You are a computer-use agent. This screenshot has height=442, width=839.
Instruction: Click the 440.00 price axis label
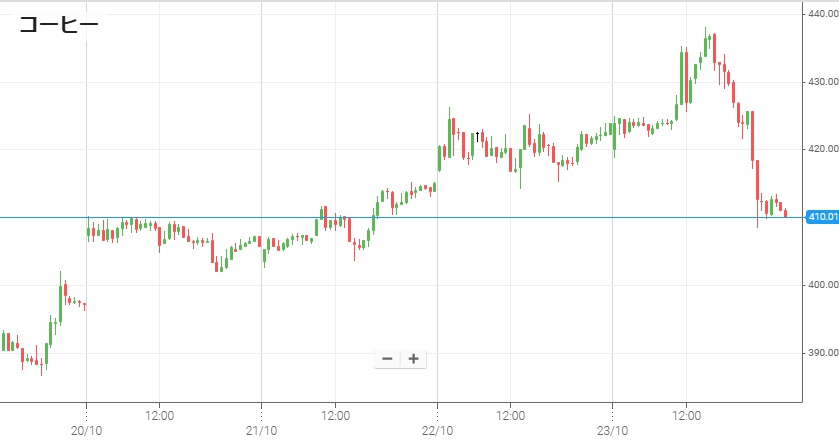(822, 13)
